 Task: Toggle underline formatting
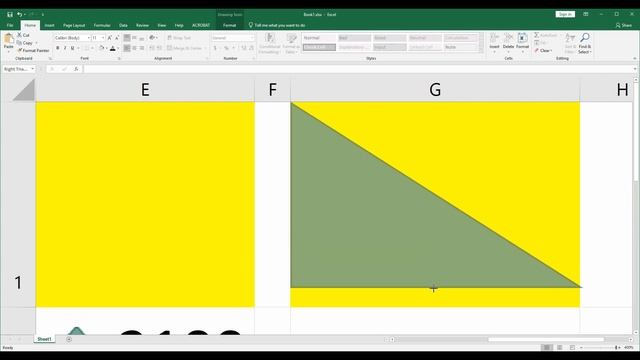click(72, 48)
